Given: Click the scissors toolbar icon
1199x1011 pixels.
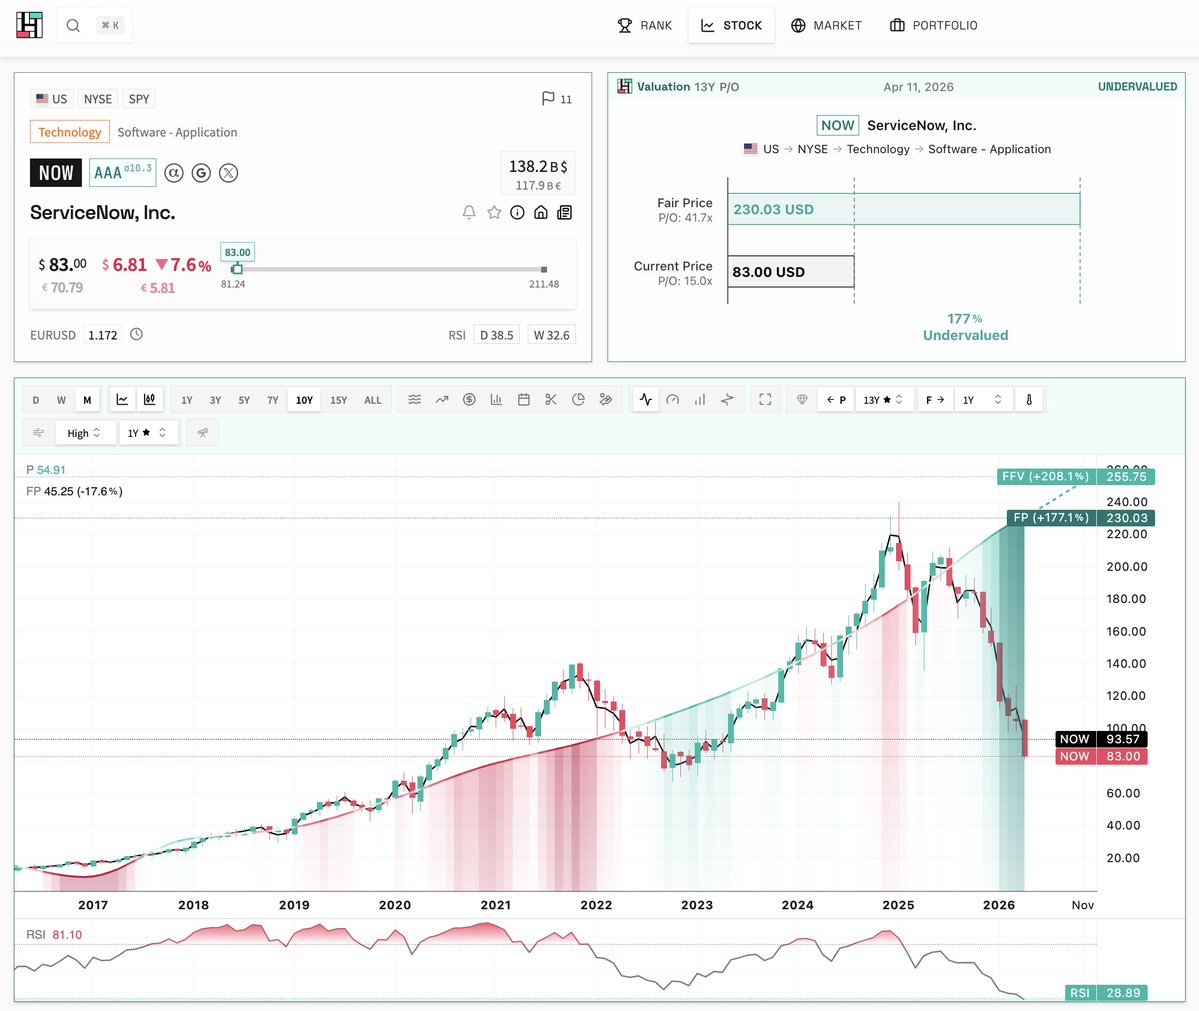Looking at the screenshot, I should (551, 399).
